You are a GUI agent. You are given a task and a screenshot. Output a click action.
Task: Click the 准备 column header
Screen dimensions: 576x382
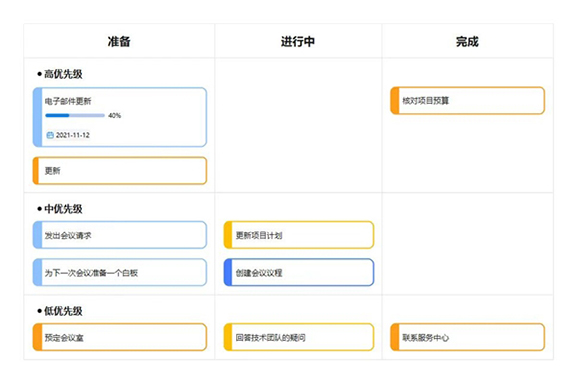119,42
